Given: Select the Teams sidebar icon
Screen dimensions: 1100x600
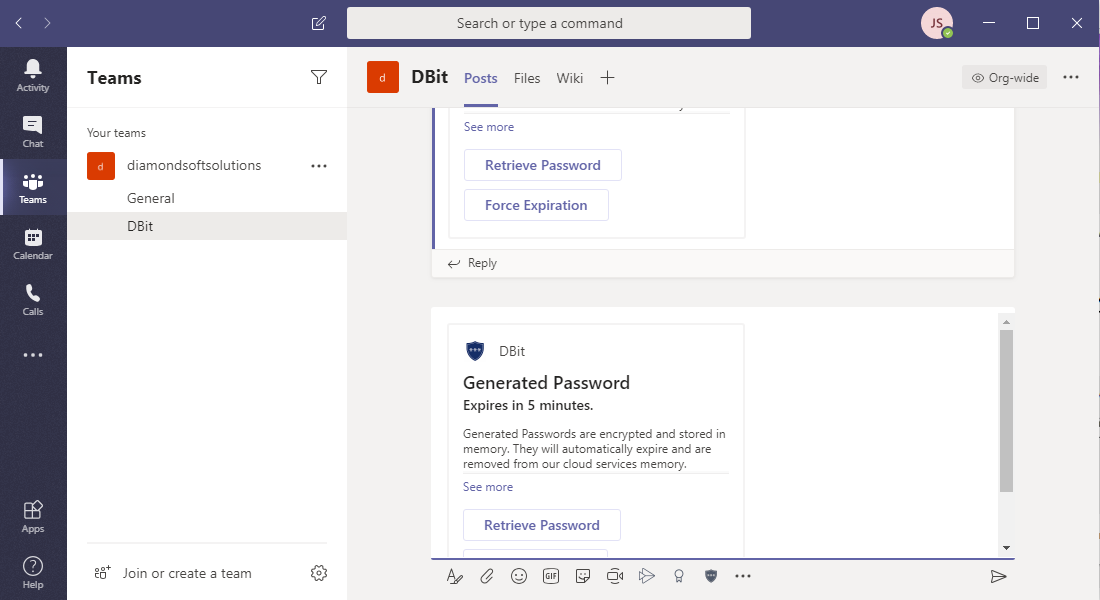Looking at the screenshot, I should [x=33, y=187].
